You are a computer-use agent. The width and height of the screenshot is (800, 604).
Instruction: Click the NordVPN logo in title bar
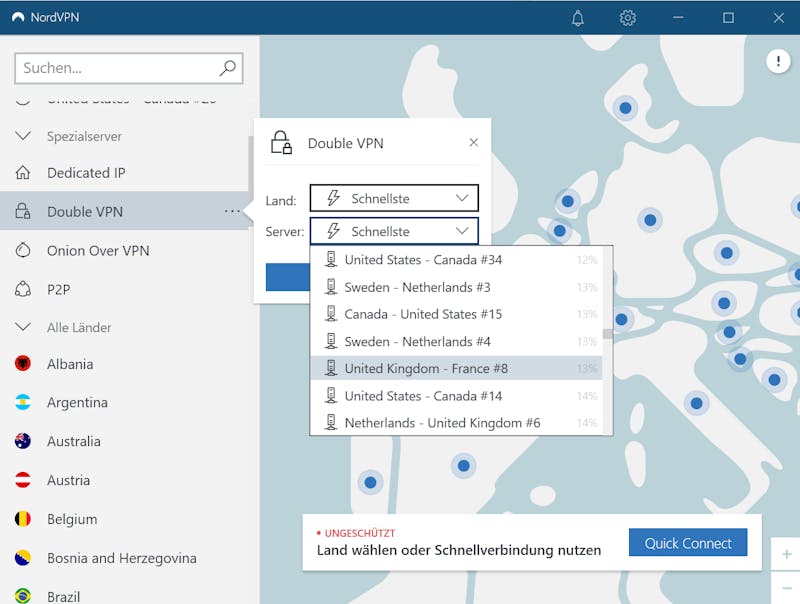point(18,17)
